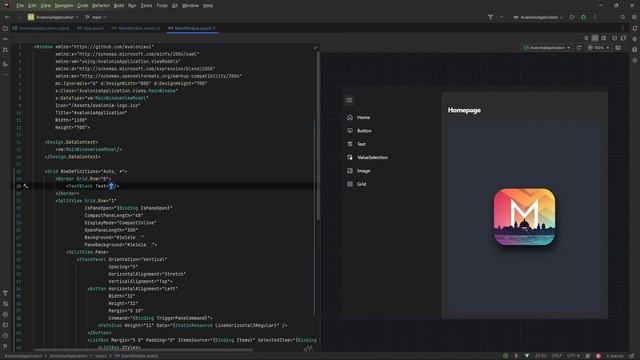
Task: Open the IDE settings gear icon
Action: (x=634, y=17)
